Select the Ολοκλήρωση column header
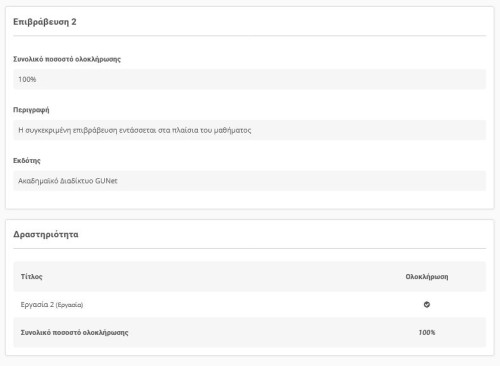 tap(427, 277)
